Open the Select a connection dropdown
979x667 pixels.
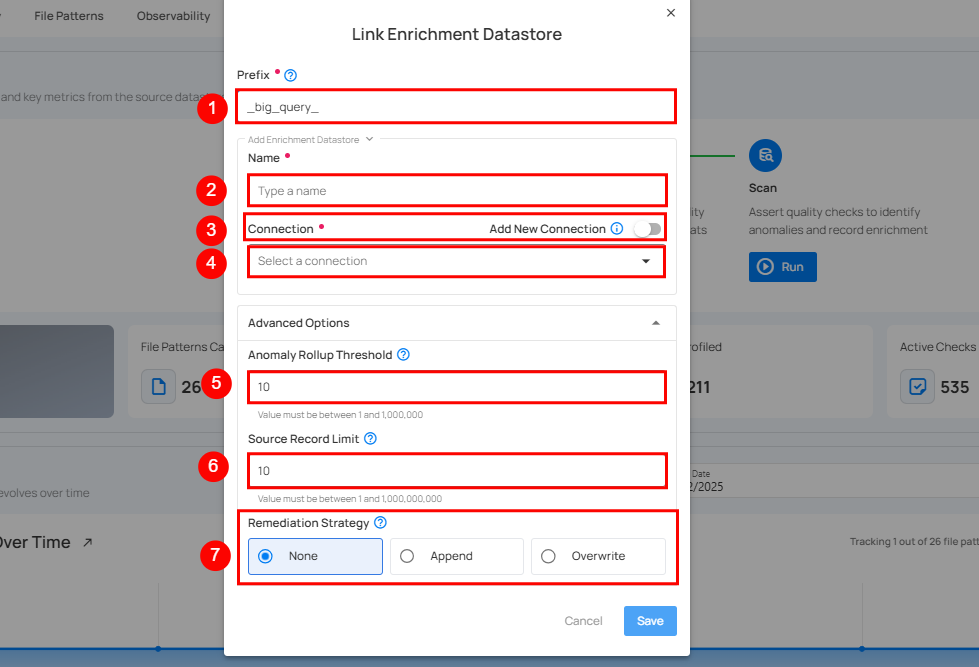[456, 261]
